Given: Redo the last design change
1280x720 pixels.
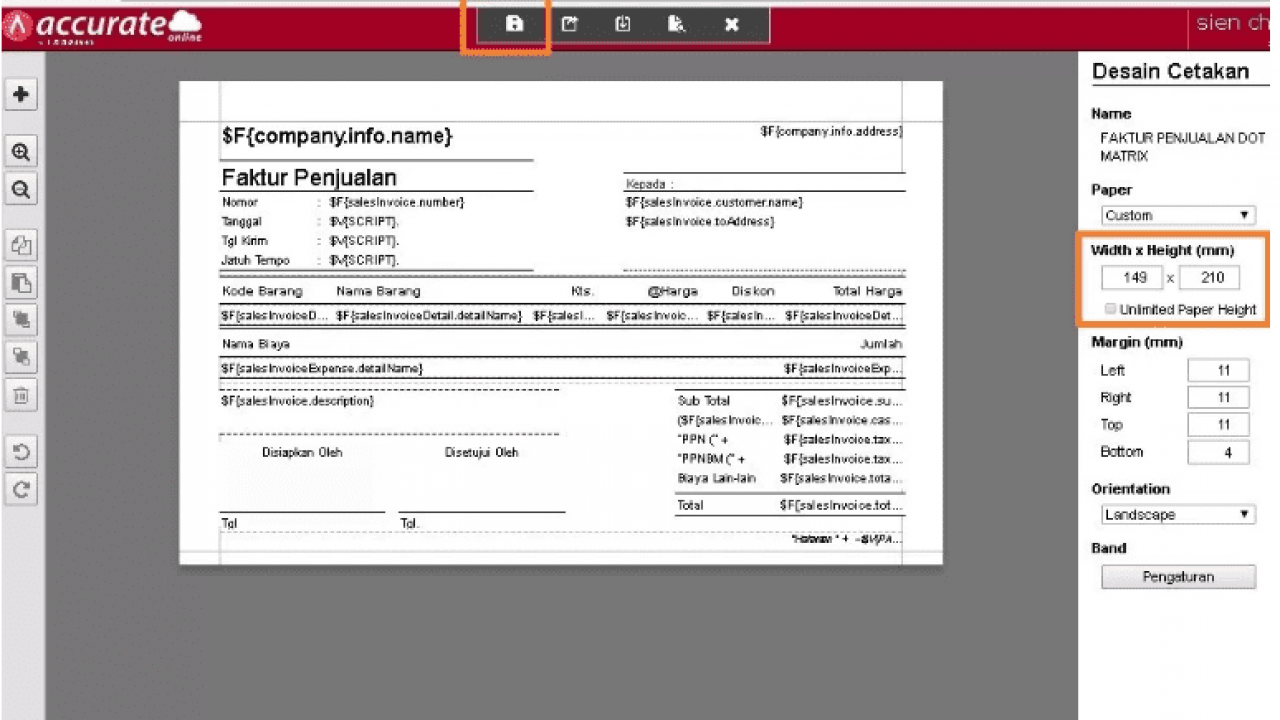Looking at the screenshot, I should click(21, 489).
